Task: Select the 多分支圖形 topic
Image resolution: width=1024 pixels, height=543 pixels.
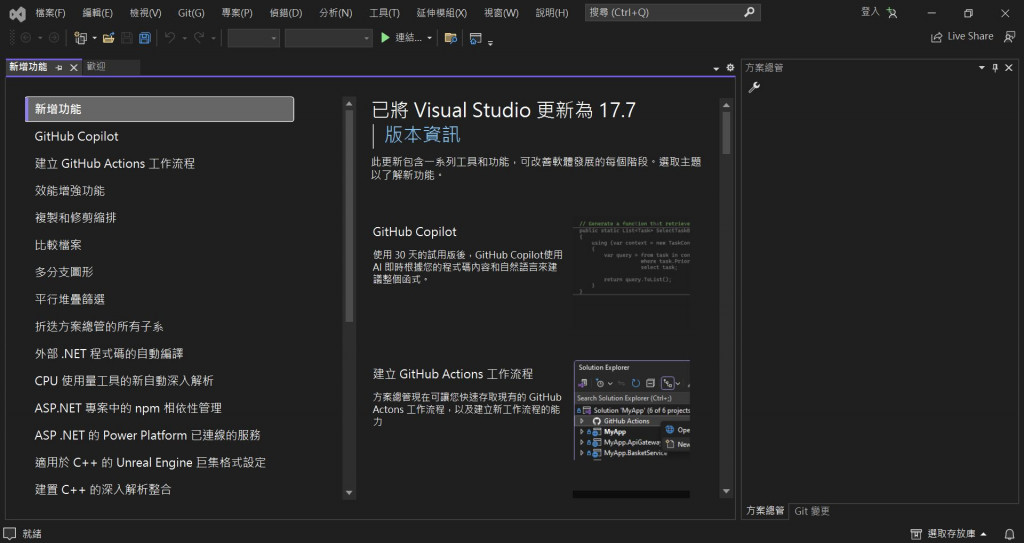Action: (63, 272)
